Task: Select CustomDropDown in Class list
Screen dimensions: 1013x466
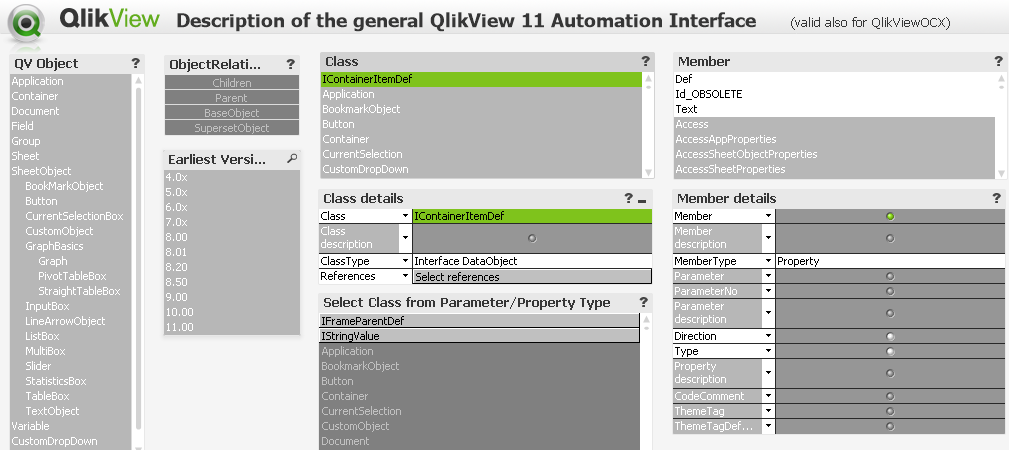Action: click(481, 169)
